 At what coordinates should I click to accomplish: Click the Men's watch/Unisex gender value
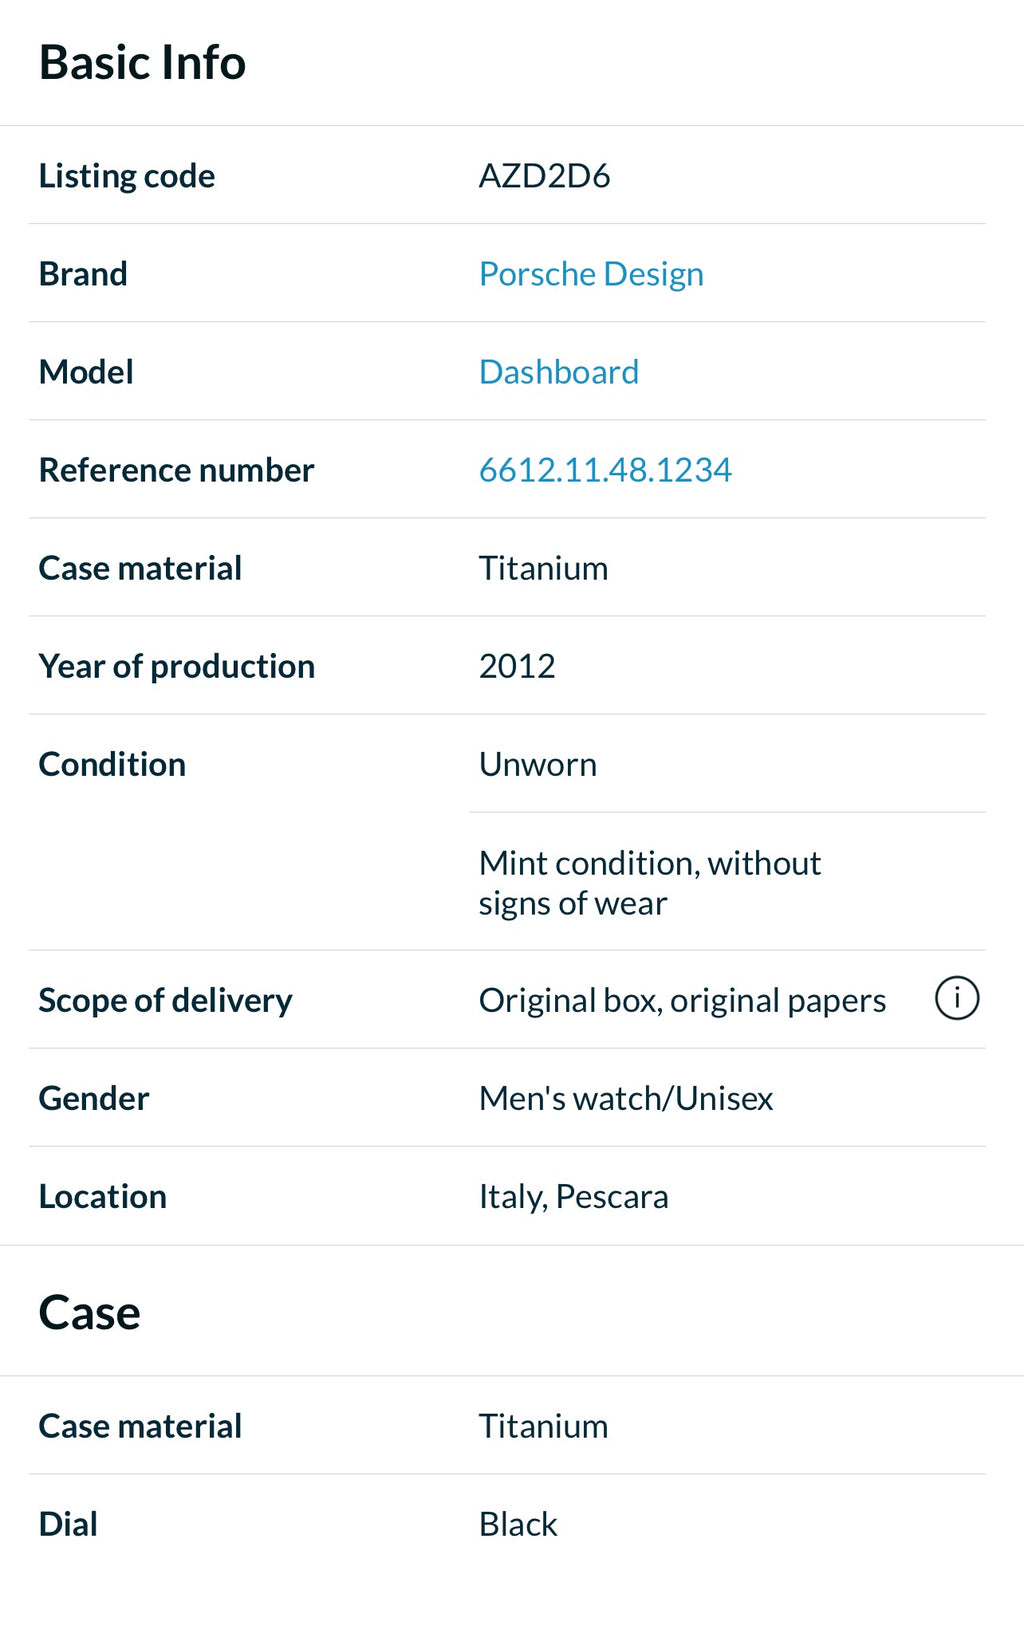[x=625, y=1098]
